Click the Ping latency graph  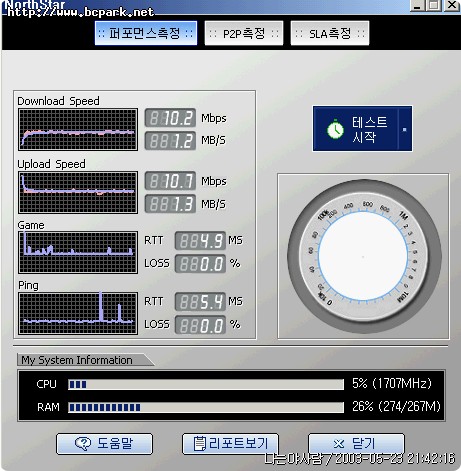[78, 313]
